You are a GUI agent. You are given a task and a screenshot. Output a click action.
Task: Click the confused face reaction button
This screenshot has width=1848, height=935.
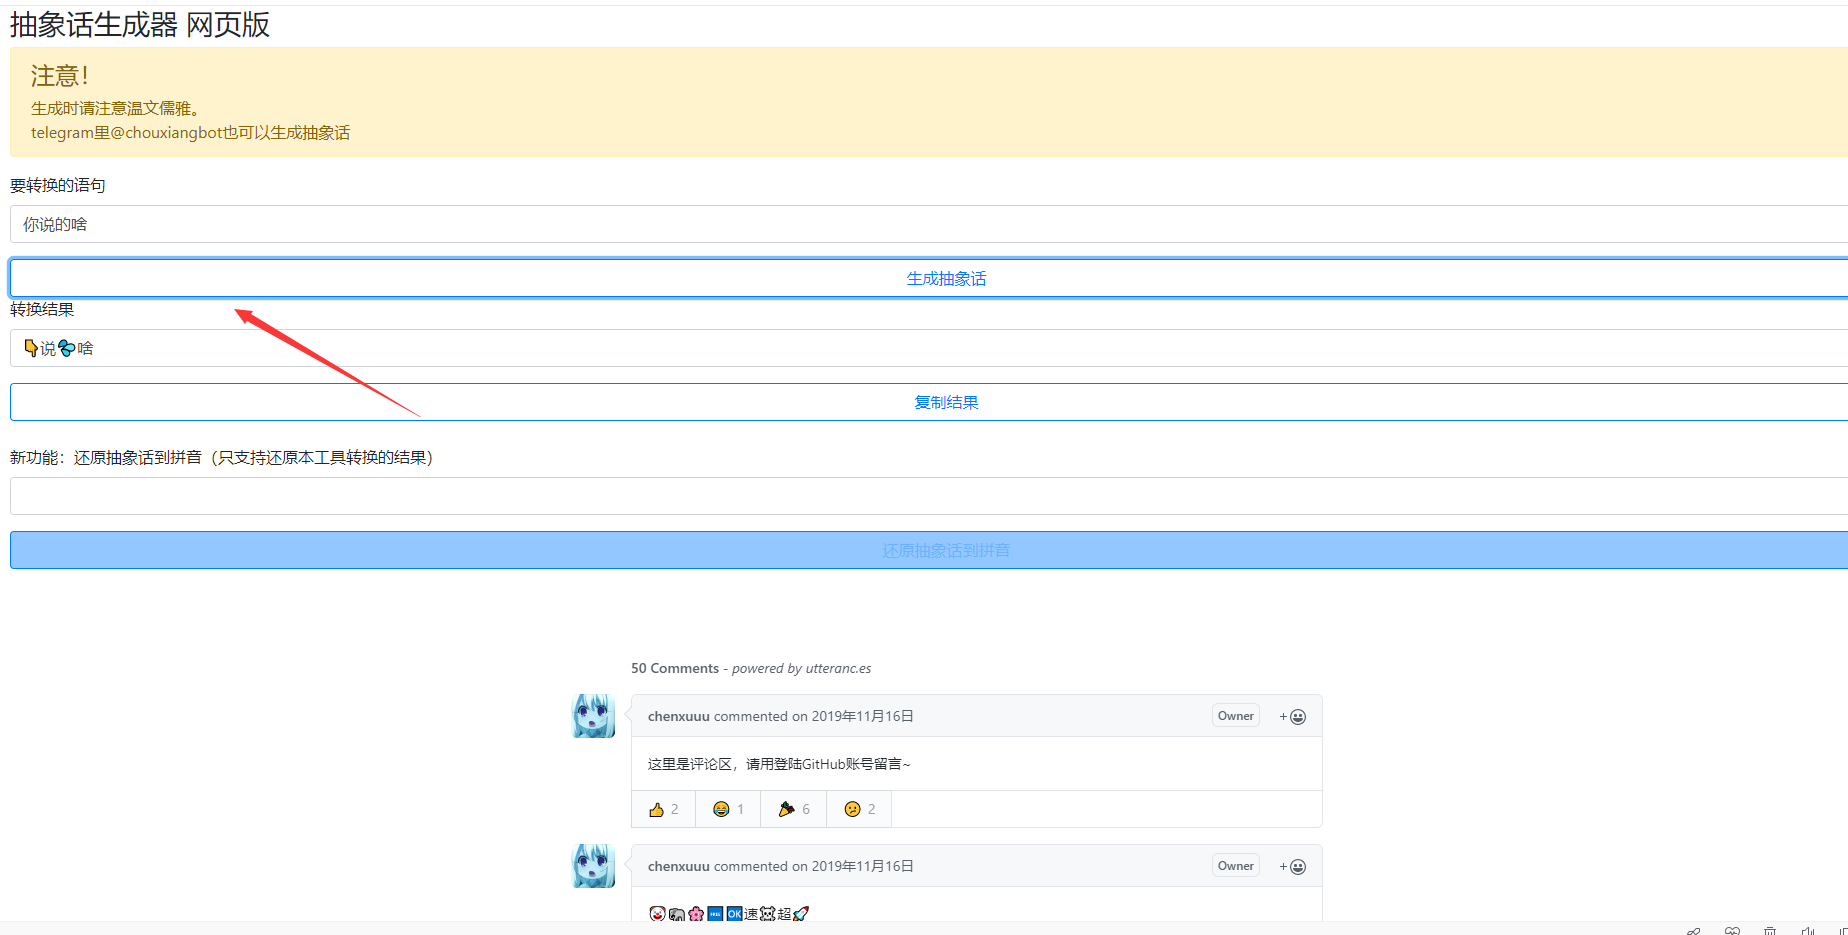(858, 809)
